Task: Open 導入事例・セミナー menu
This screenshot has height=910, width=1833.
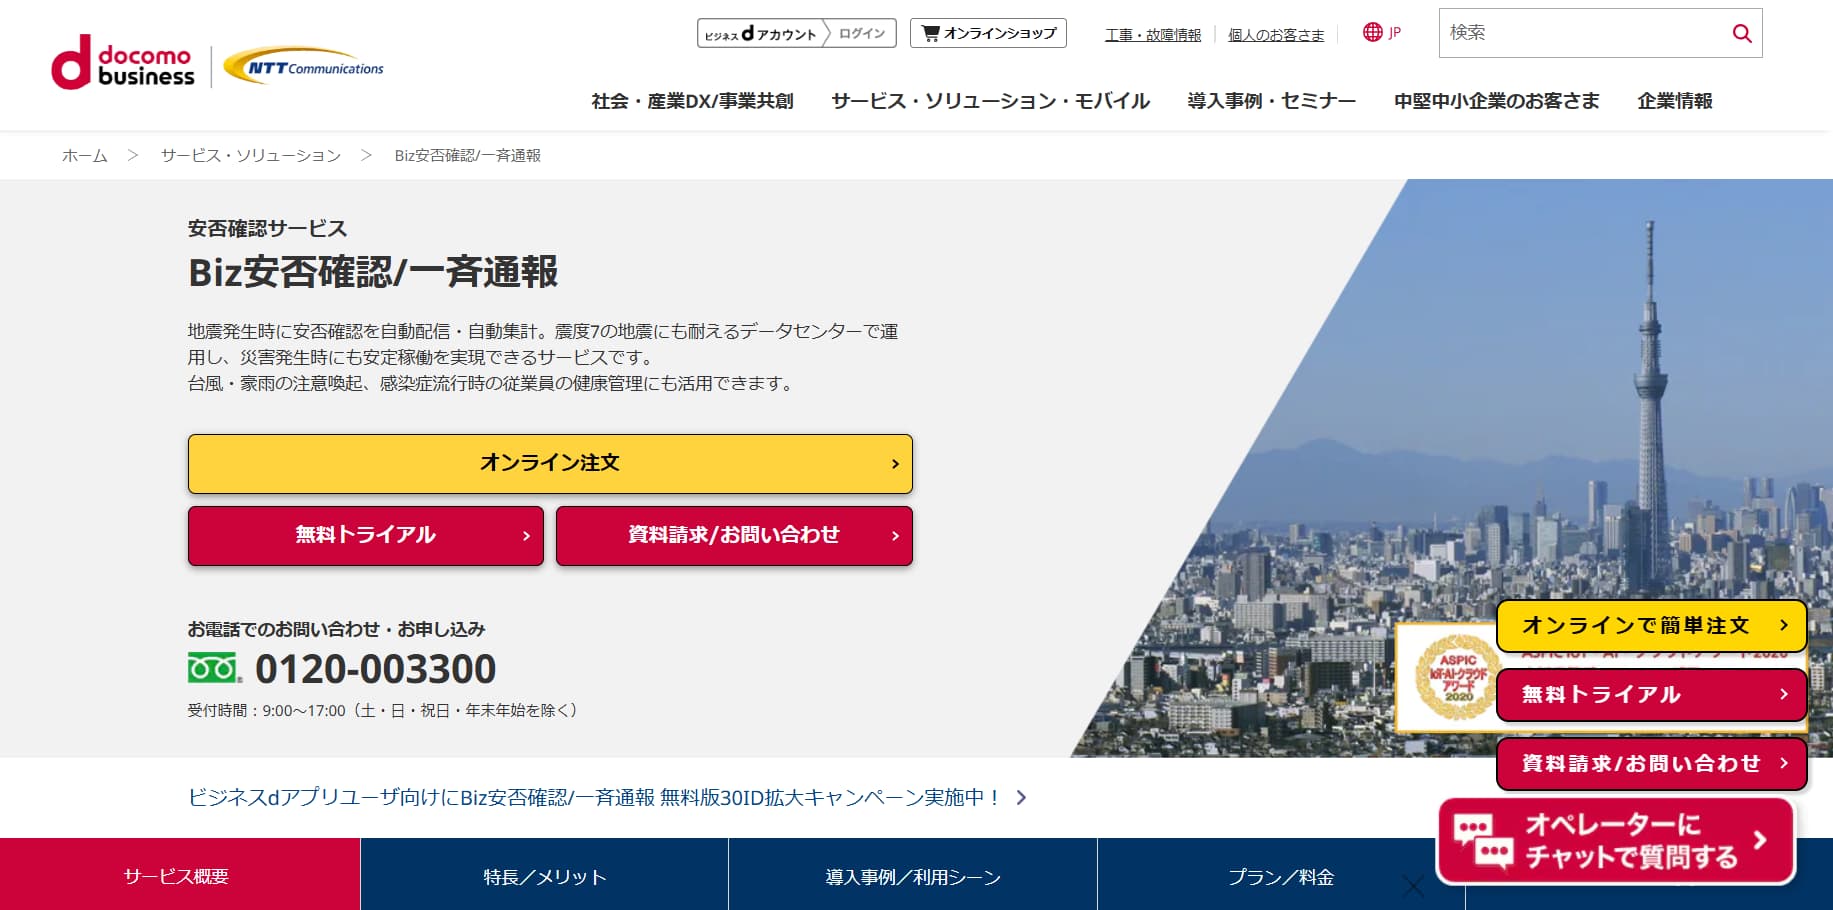Action: click(x=1271, y=101)
